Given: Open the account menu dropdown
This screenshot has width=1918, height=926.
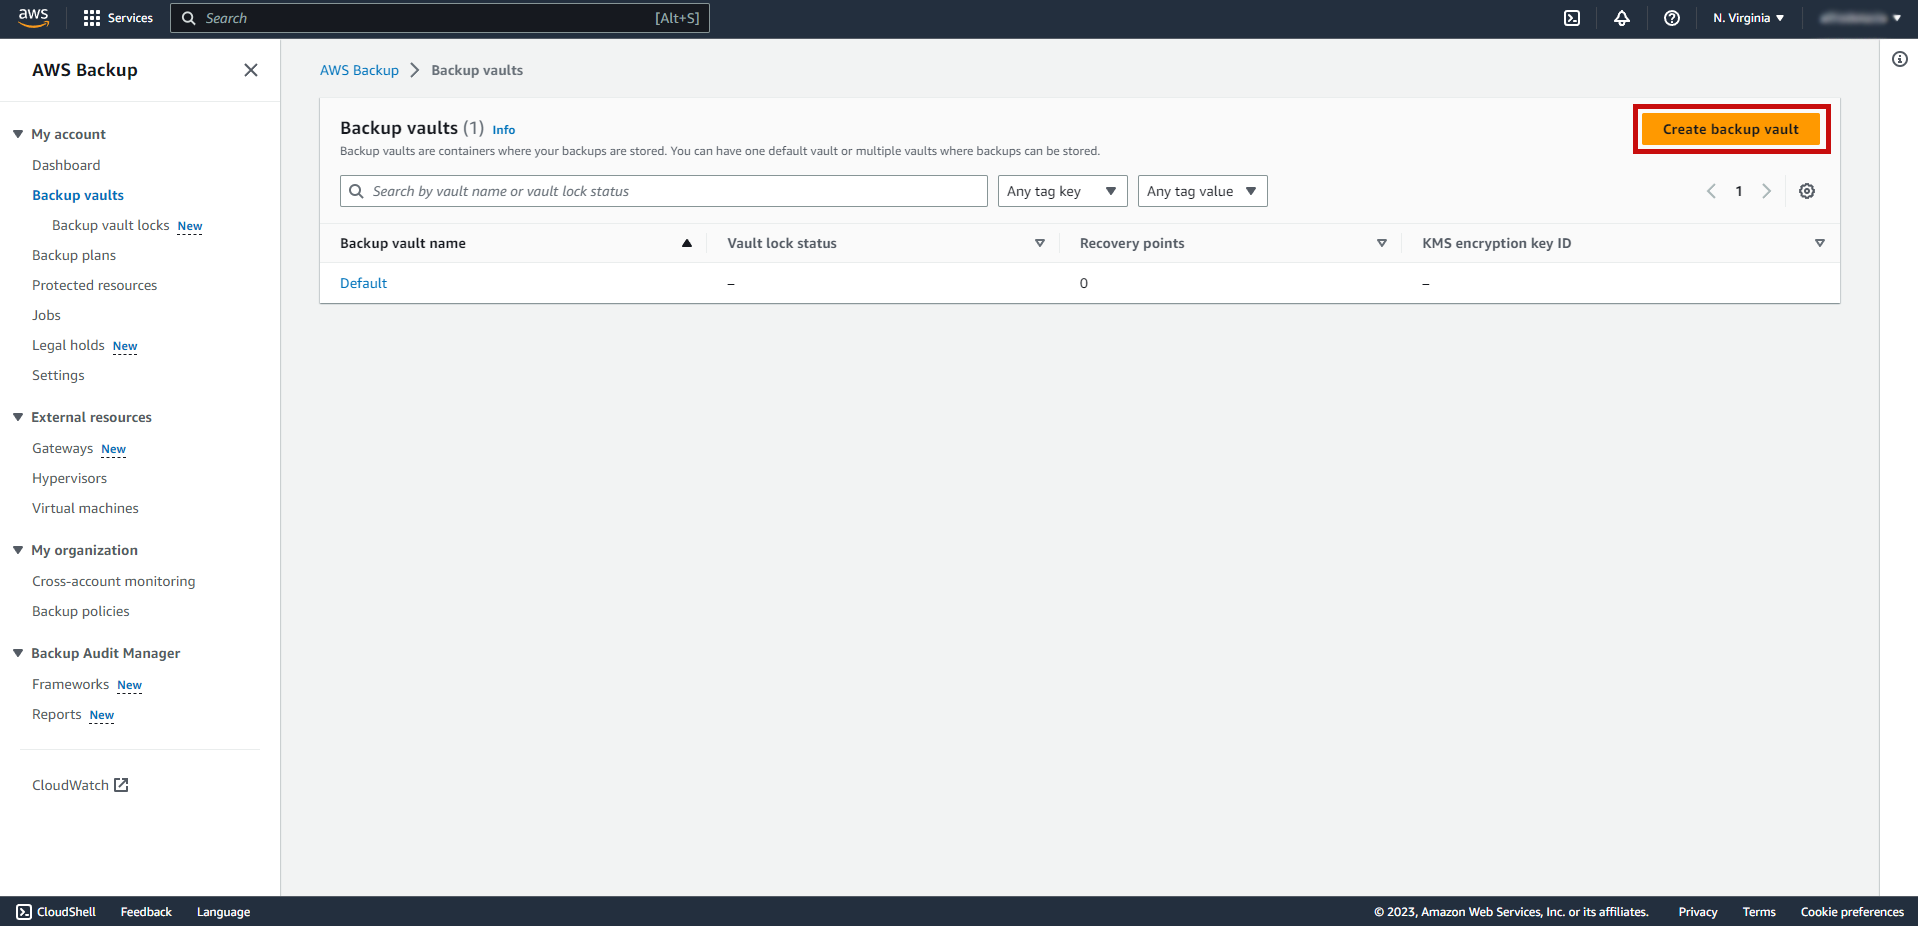Looking at the screenshot, I should click(1861, 18).
